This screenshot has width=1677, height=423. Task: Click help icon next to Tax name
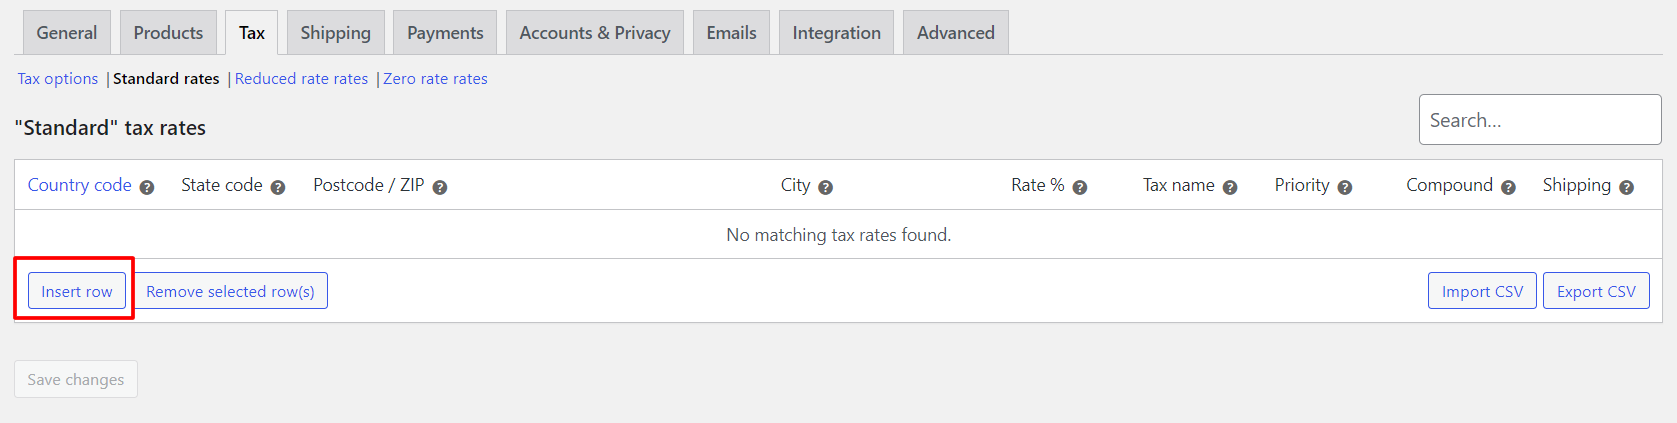[1230, 187]
